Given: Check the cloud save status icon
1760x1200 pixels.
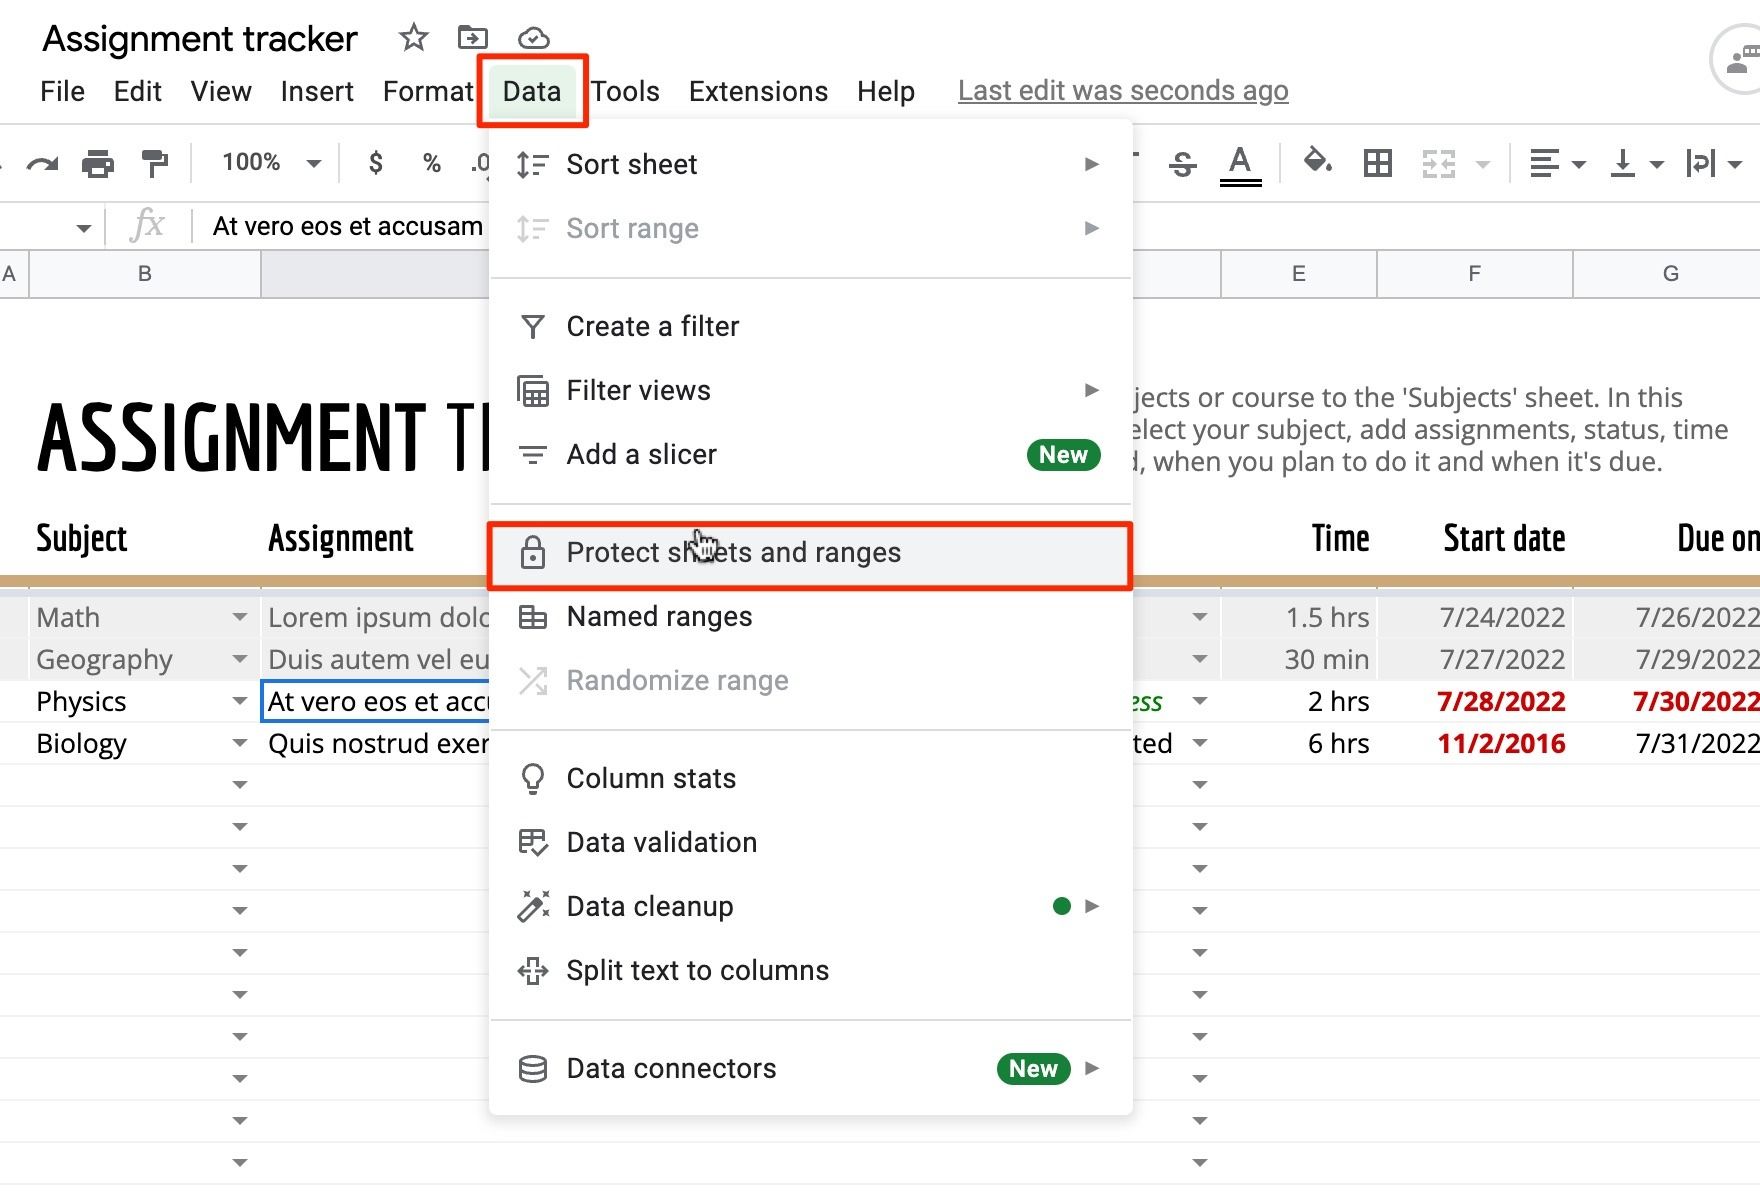Looking at the screenshot, I should coord(533,38).
